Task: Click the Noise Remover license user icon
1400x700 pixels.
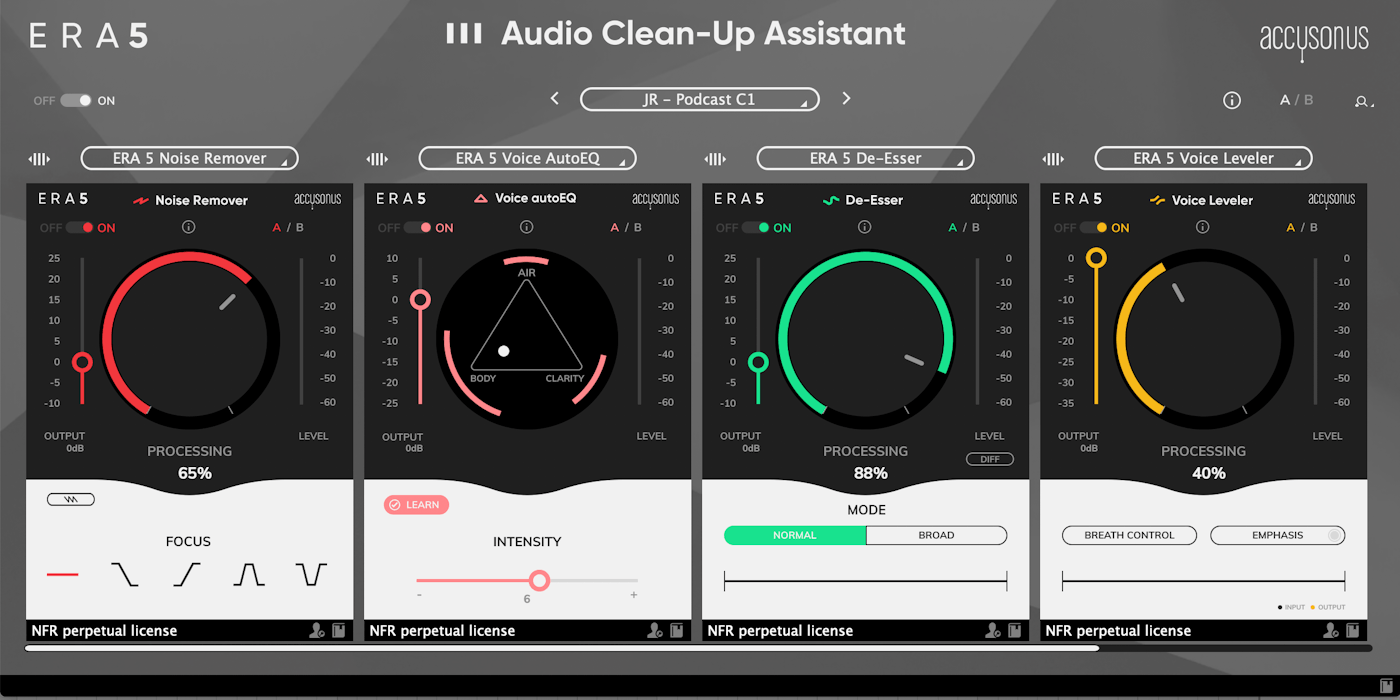Action: [317, 630]
